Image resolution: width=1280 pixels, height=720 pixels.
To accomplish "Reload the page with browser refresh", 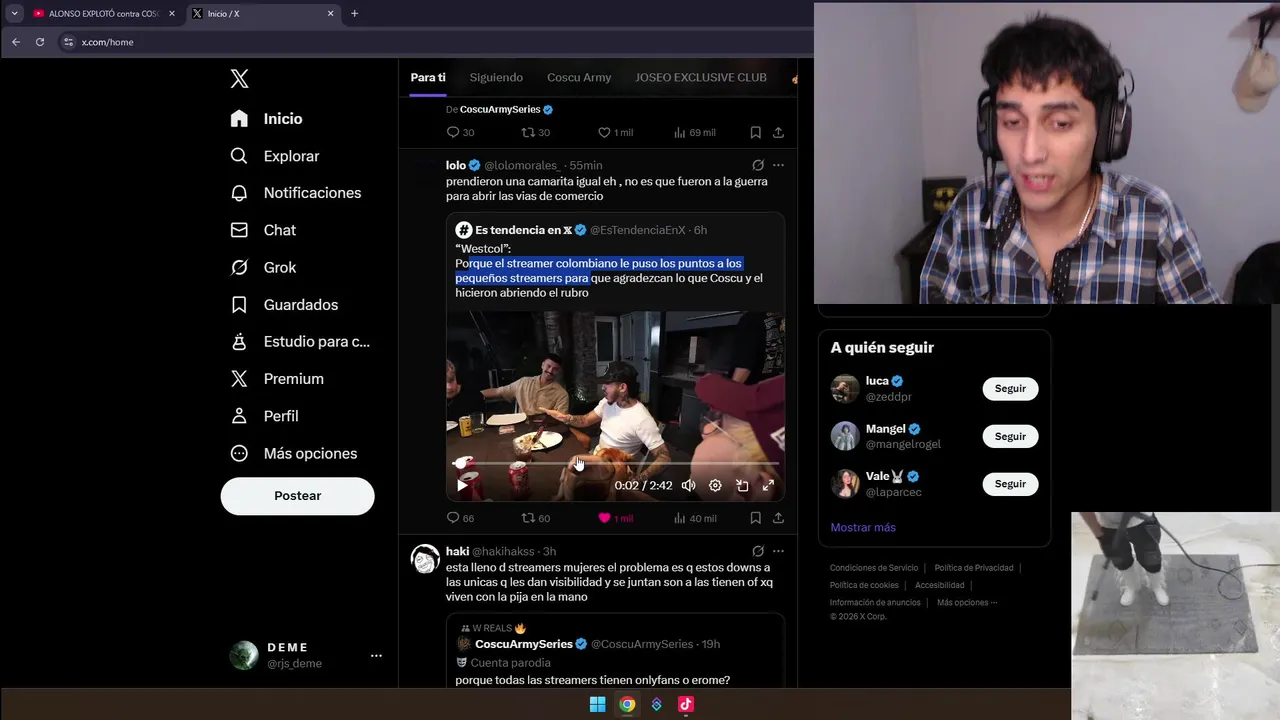I will (40, 42).
